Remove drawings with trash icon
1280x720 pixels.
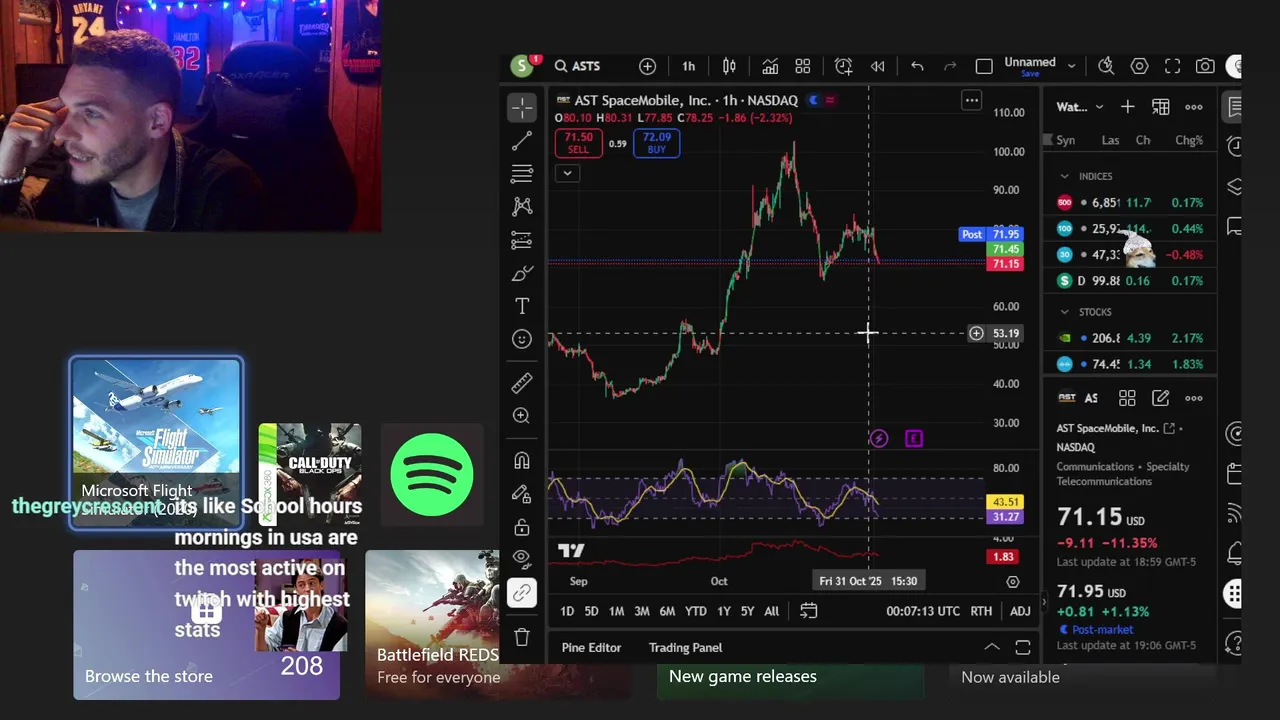click(522, 637)
